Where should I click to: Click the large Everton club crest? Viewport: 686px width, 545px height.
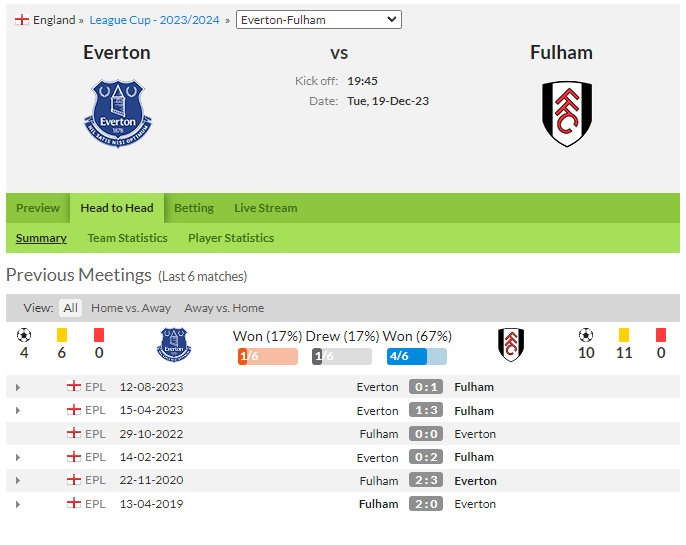click(x=118, y=114)
